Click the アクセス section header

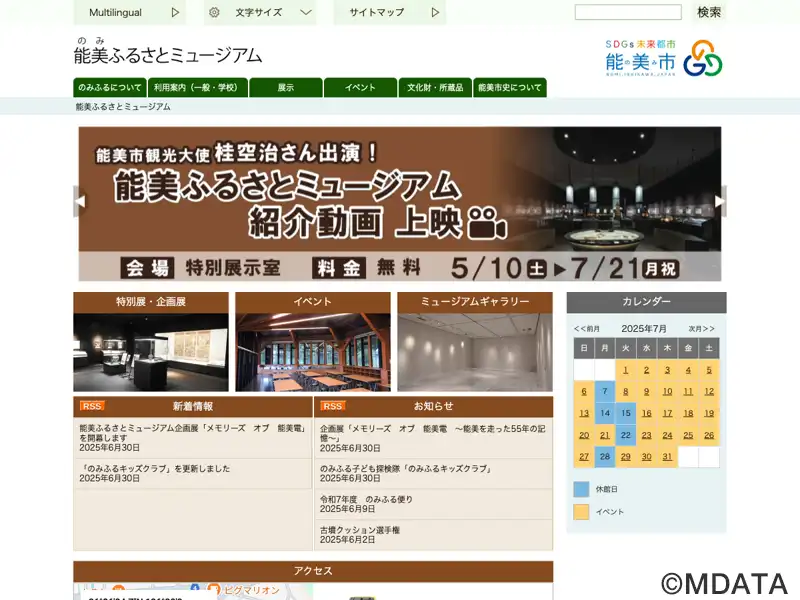(313, 571)
